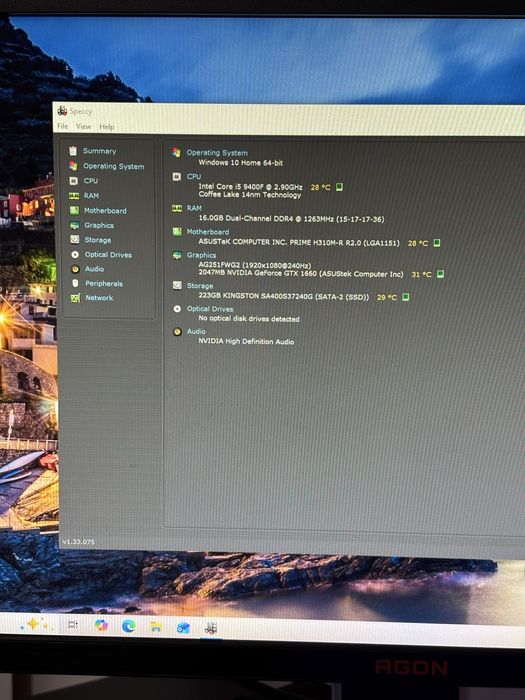
Task: Click the version number v1.33.075
Action: (x=79, y=542)
